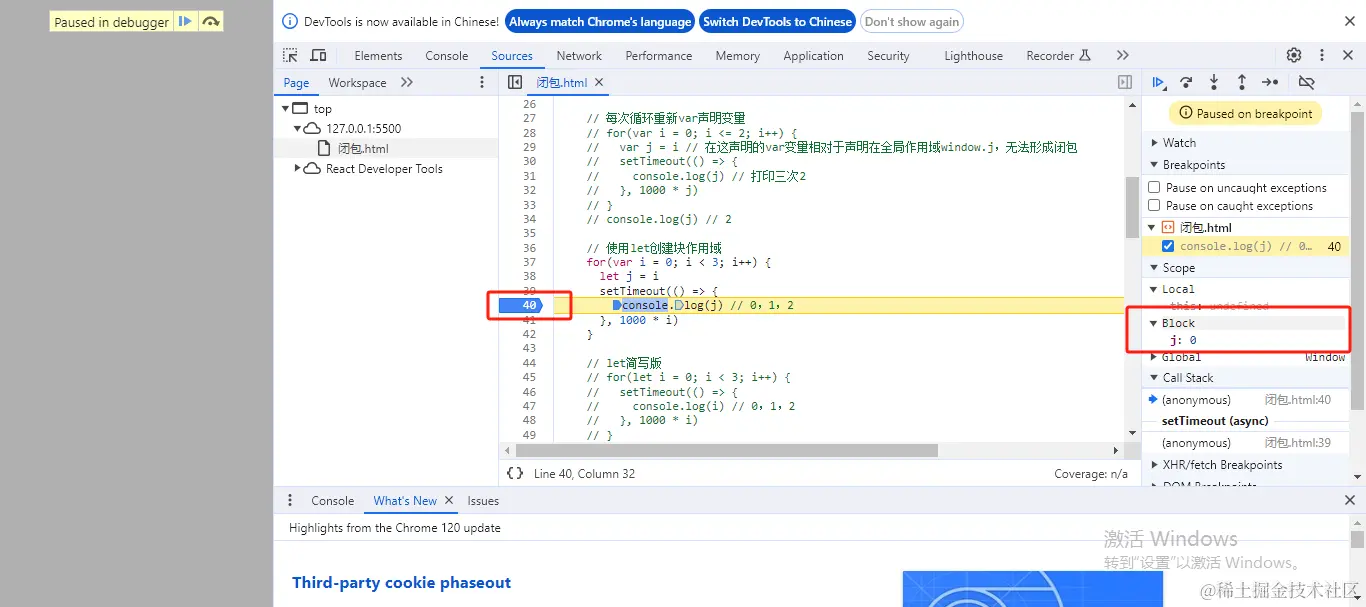Enable Pause on caught exceptions
1366x607 pixels.
click(1154, 205)
